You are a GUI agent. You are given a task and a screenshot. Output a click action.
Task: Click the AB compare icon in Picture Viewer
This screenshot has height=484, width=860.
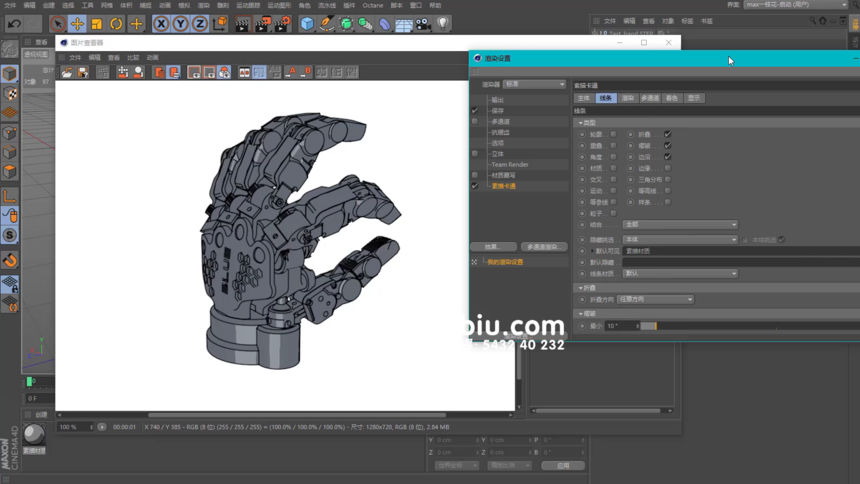(244, 72)
